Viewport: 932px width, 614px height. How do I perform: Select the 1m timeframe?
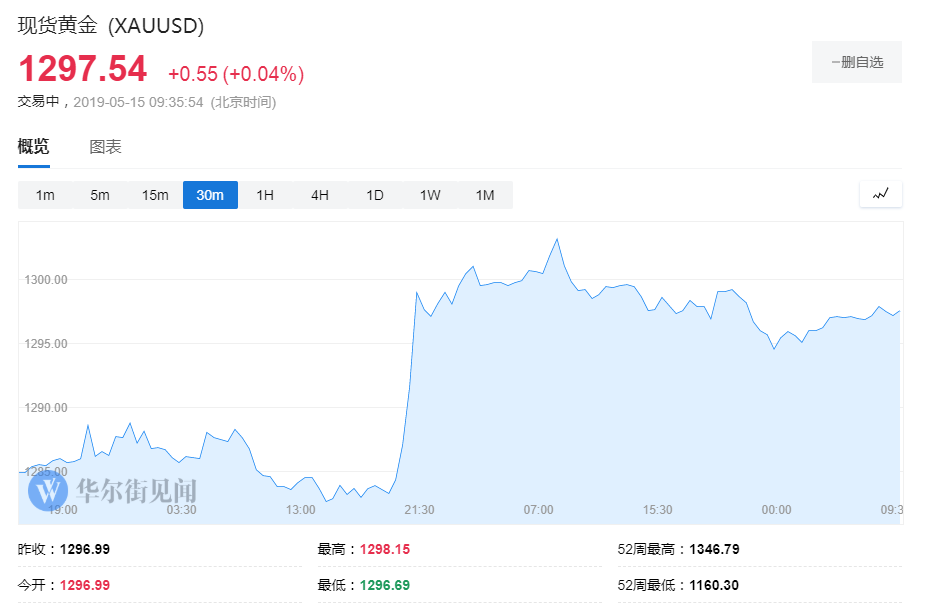pyautogui.click(x=45, y=195)
